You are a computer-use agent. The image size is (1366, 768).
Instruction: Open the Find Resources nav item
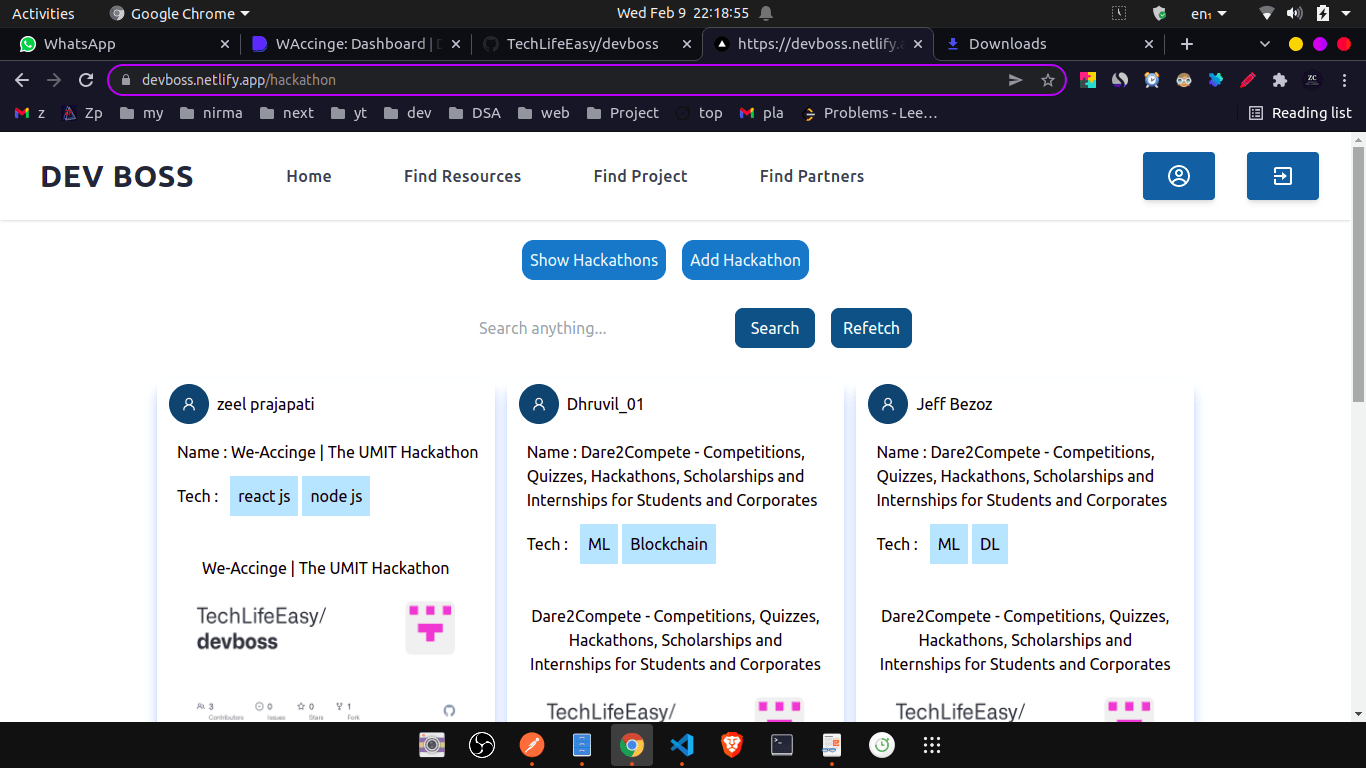tap(463, 176)
